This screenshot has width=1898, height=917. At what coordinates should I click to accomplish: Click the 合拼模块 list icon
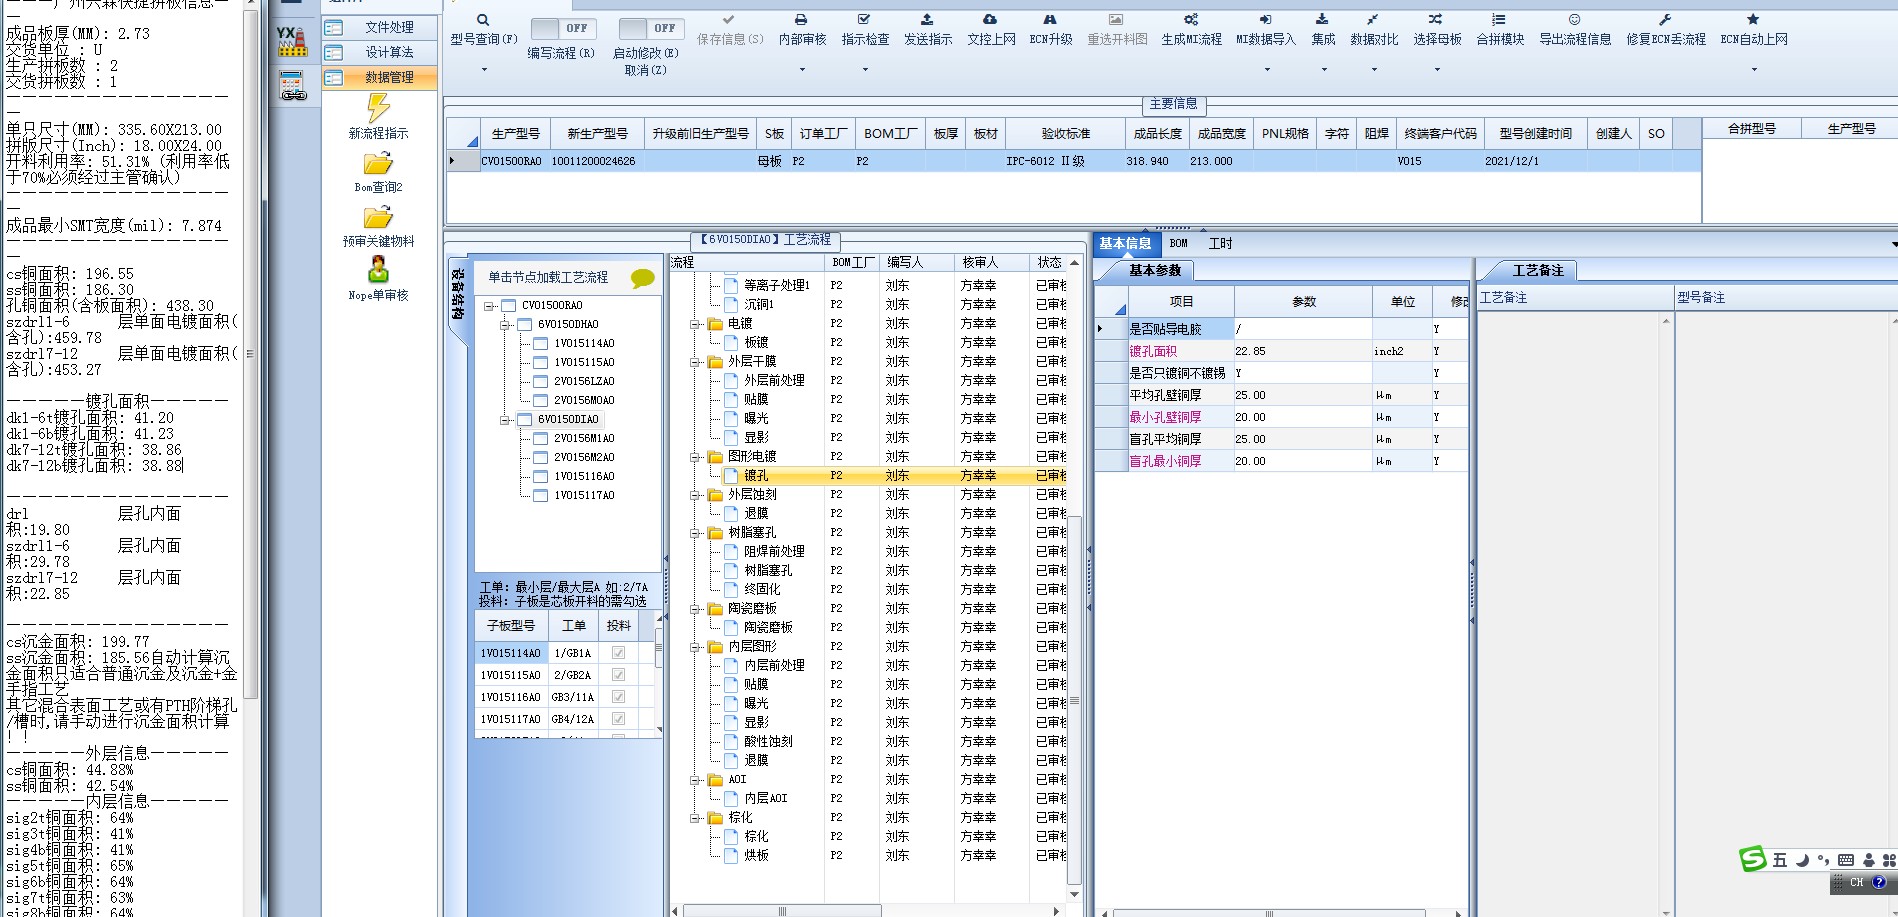click(x=1499, y=20)
